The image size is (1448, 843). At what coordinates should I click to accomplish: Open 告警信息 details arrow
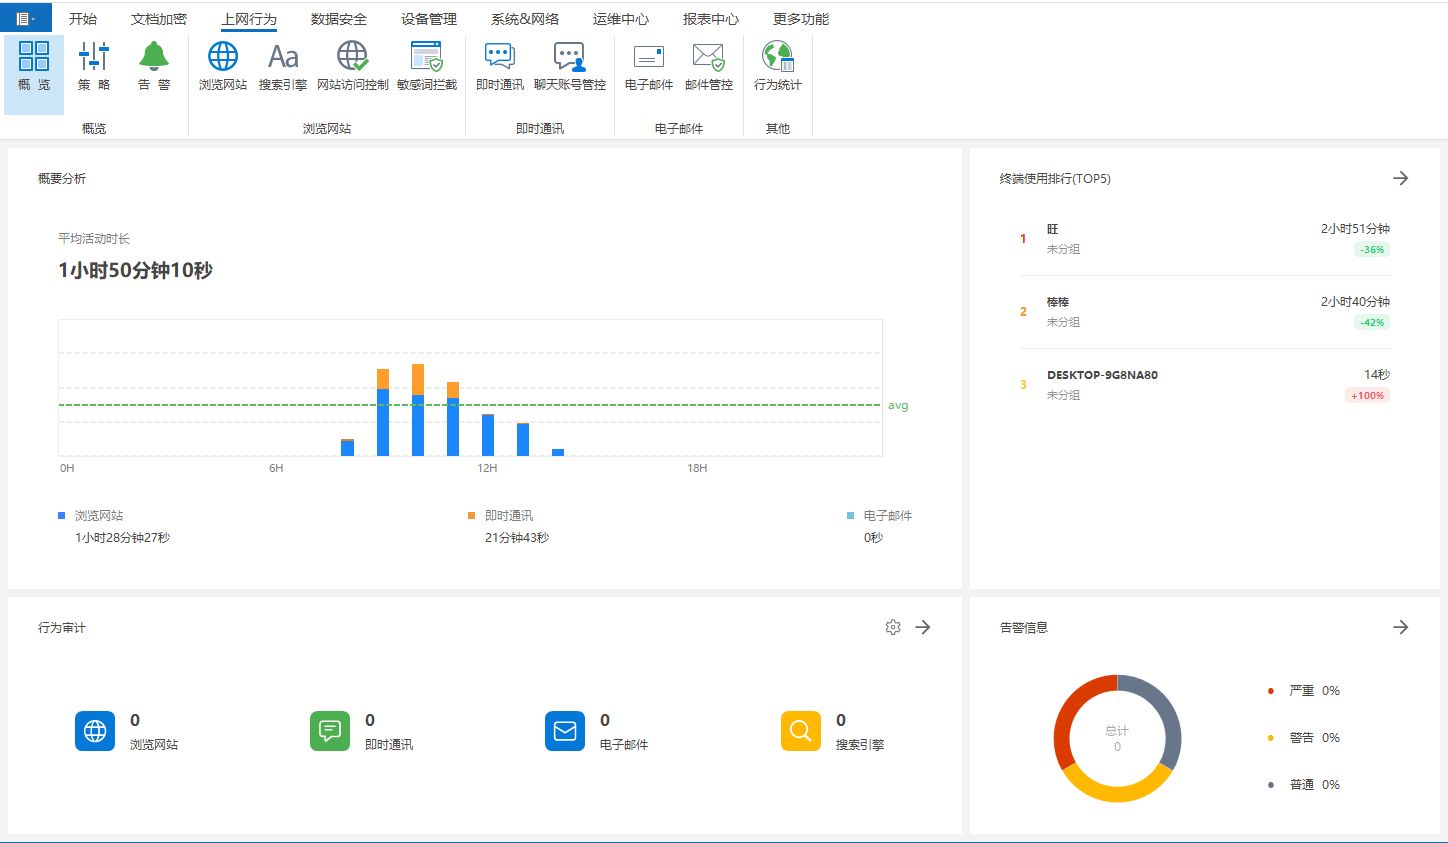click(x=1401, y=627)
